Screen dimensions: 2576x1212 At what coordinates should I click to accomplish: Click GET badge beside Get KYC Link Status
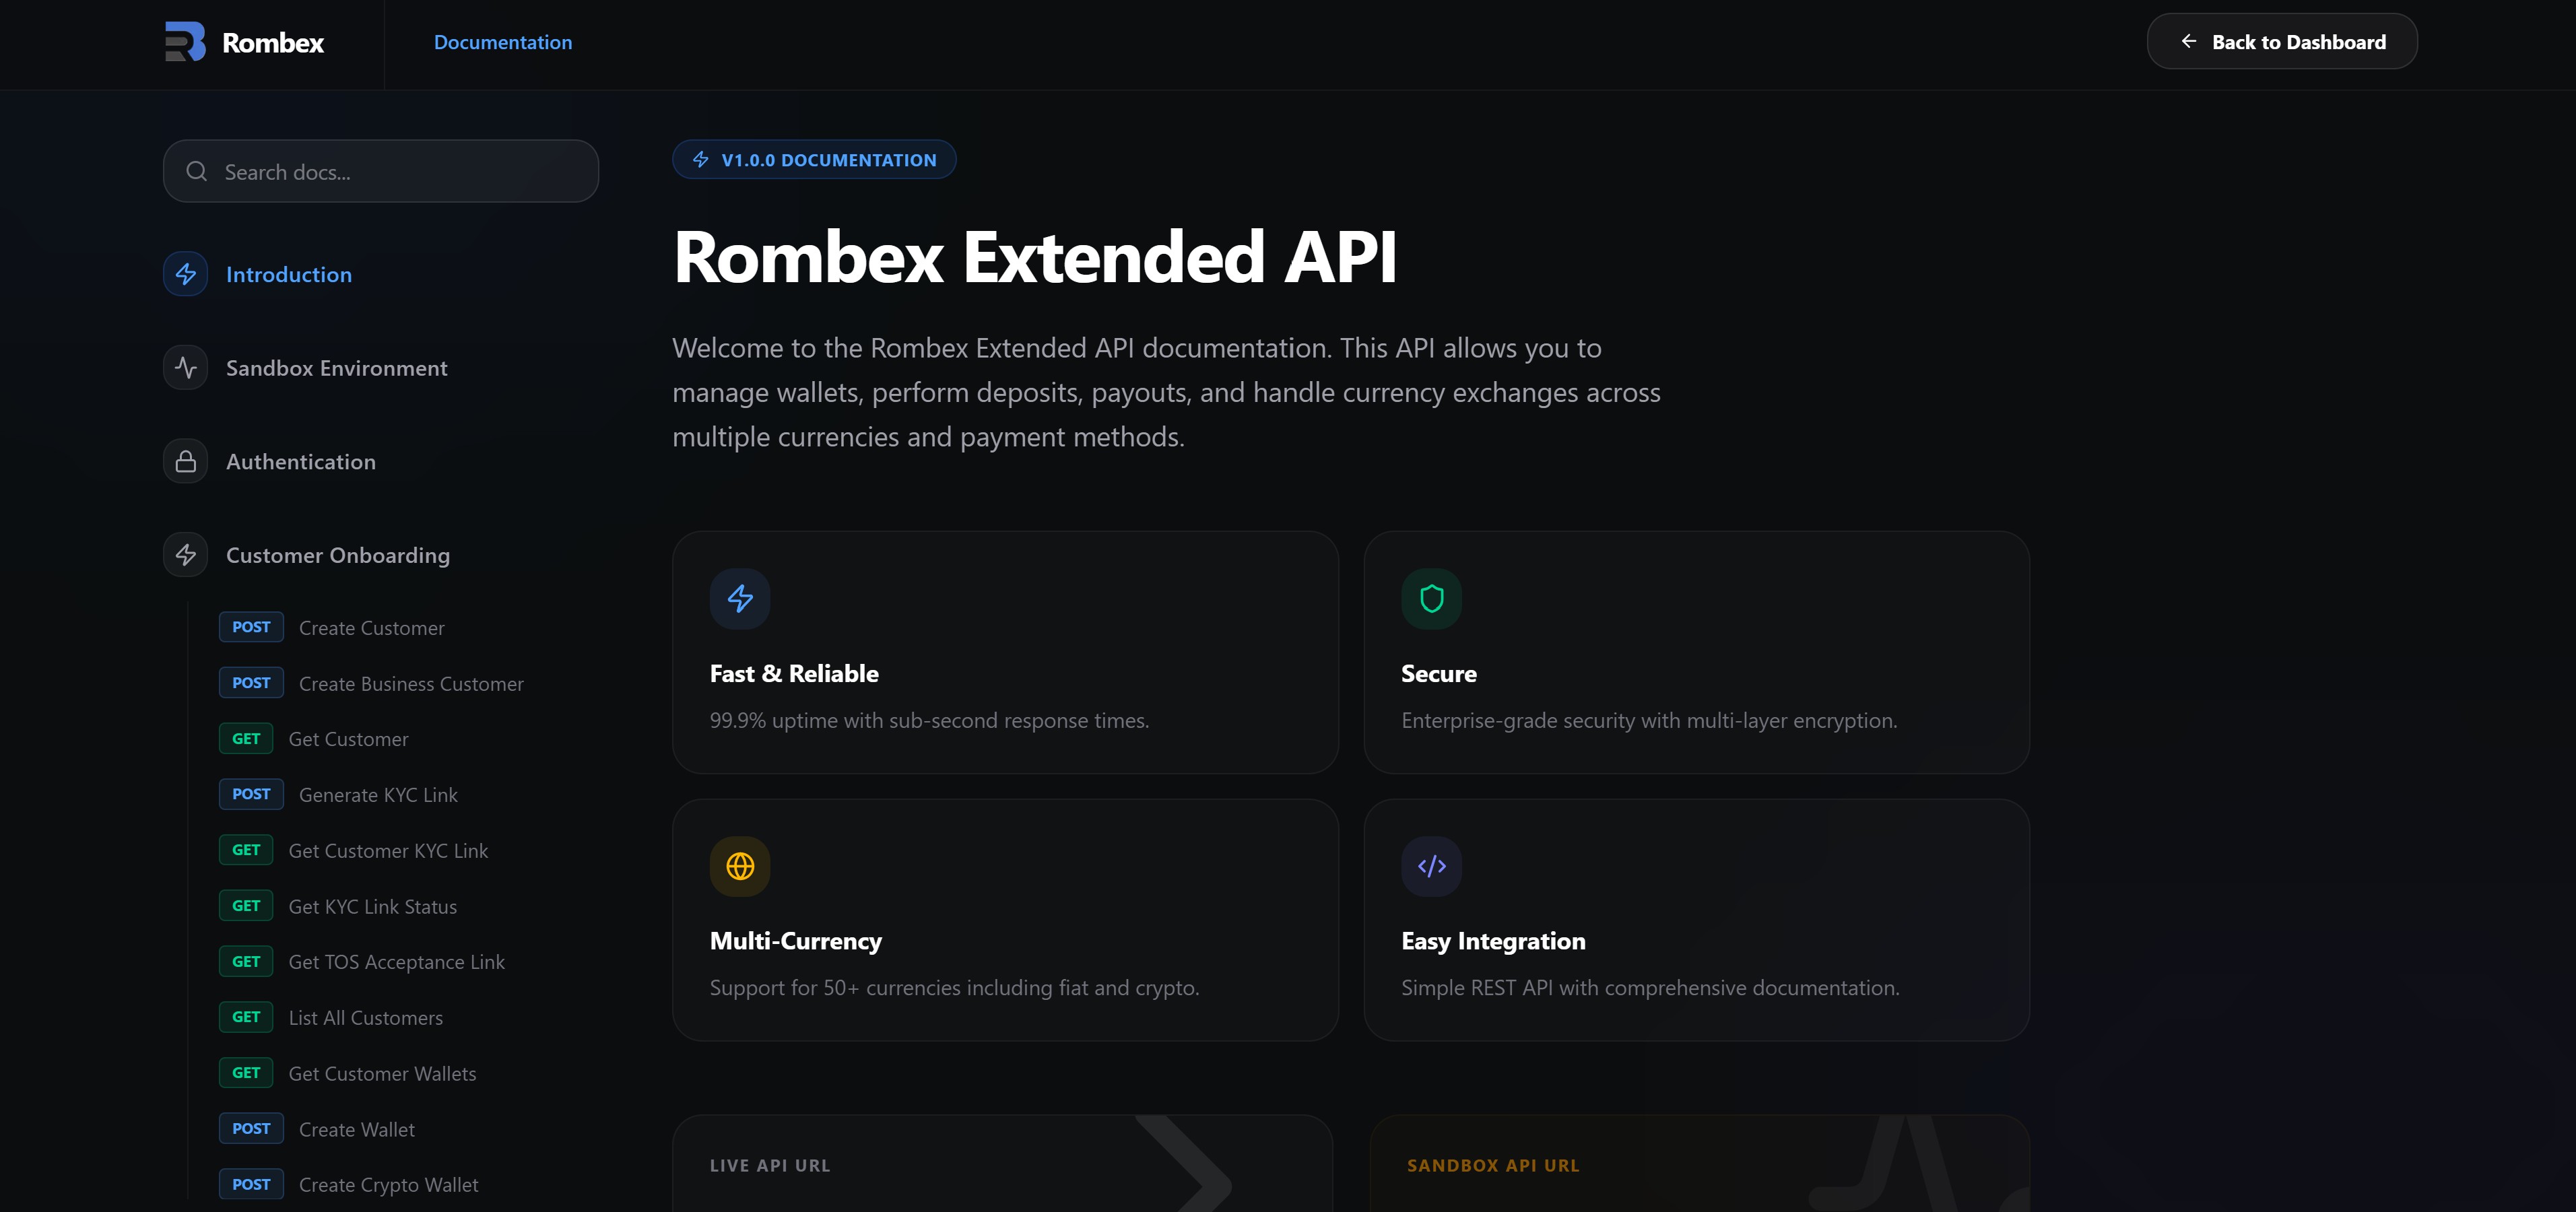click(246, 906)
